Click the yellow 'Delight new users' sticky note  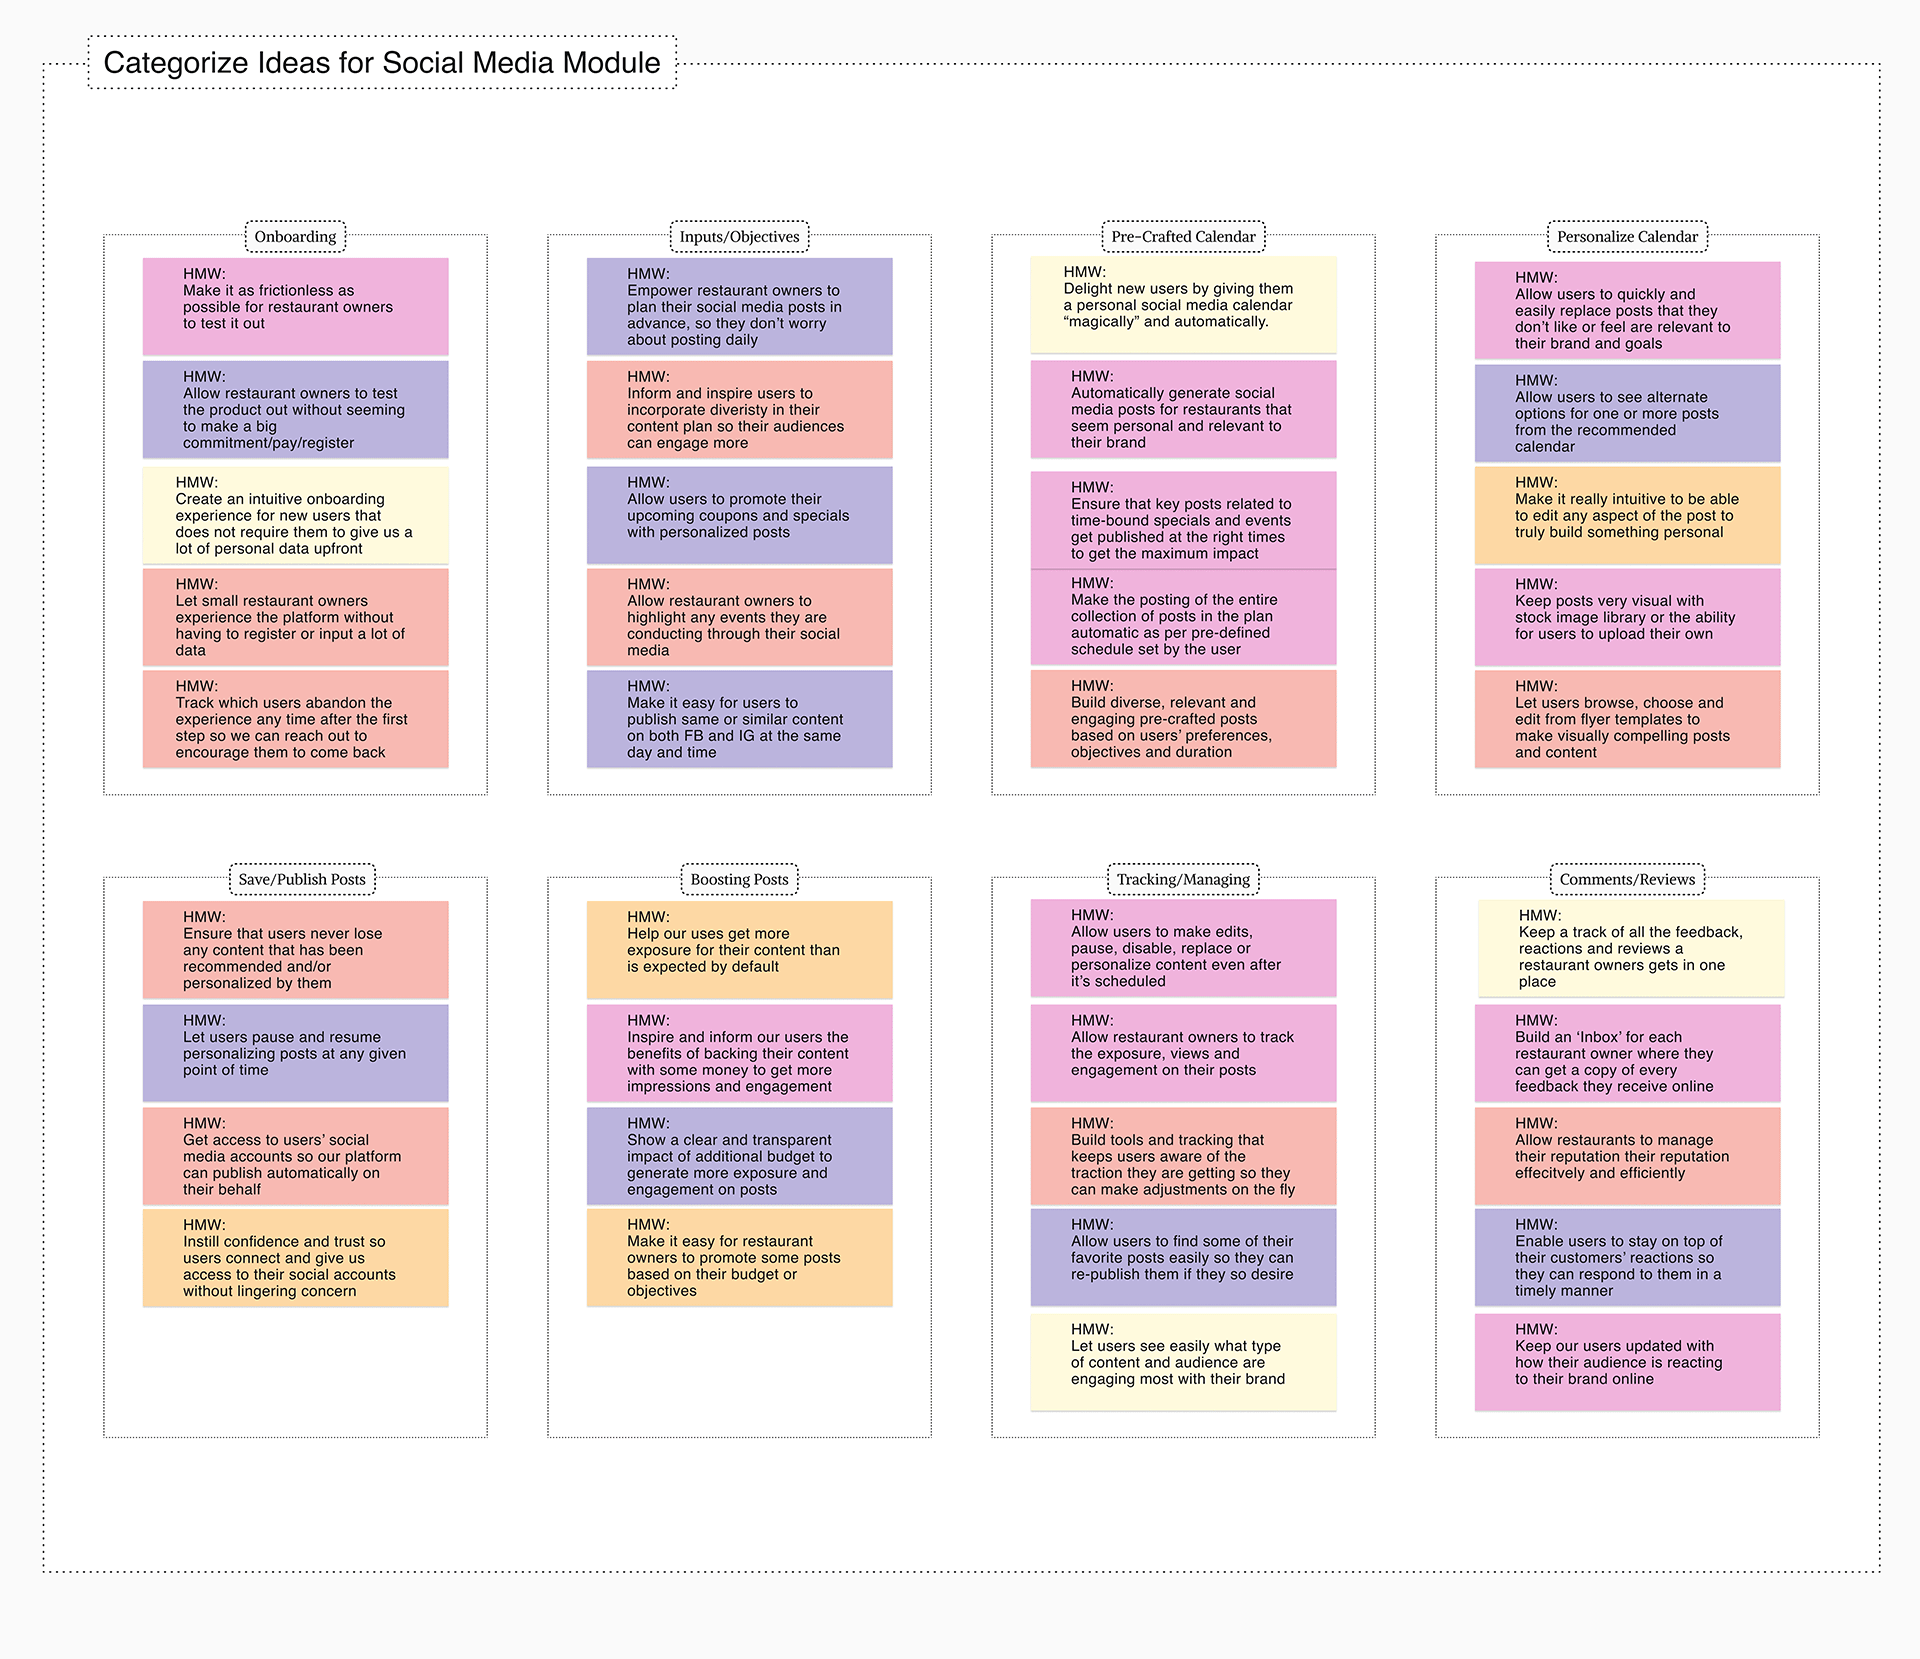1183,304
